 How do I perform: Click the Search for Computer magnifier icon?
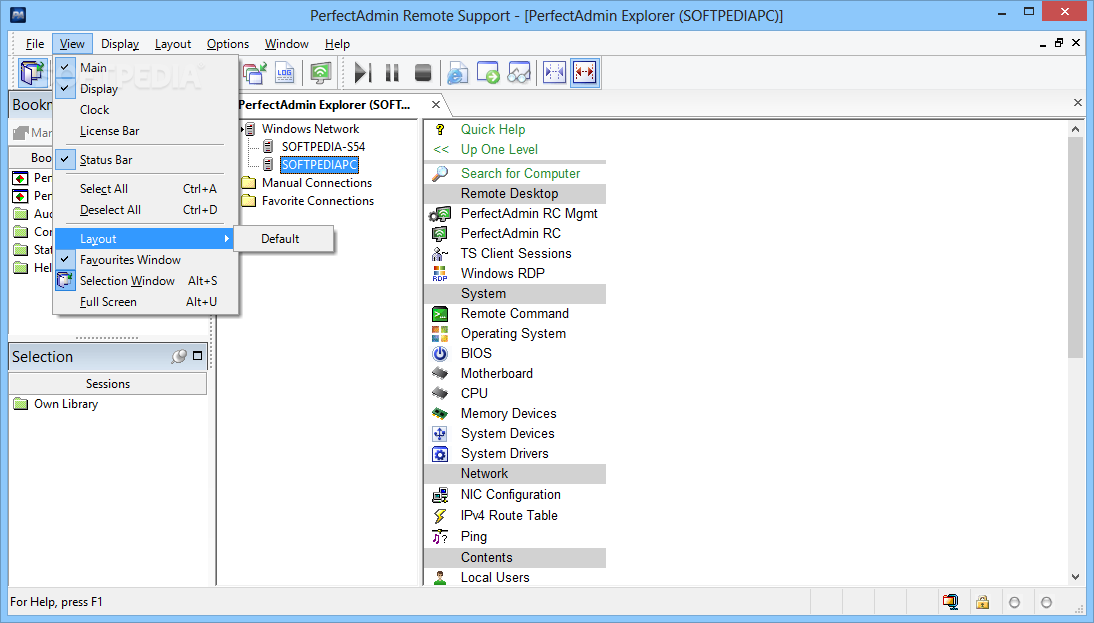440,173
